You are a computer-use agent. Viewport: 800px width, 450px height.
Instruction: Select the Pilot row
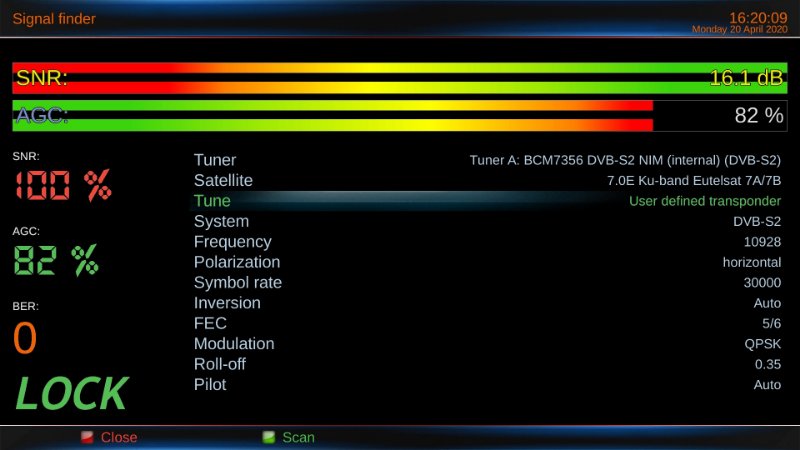[487, 385]
